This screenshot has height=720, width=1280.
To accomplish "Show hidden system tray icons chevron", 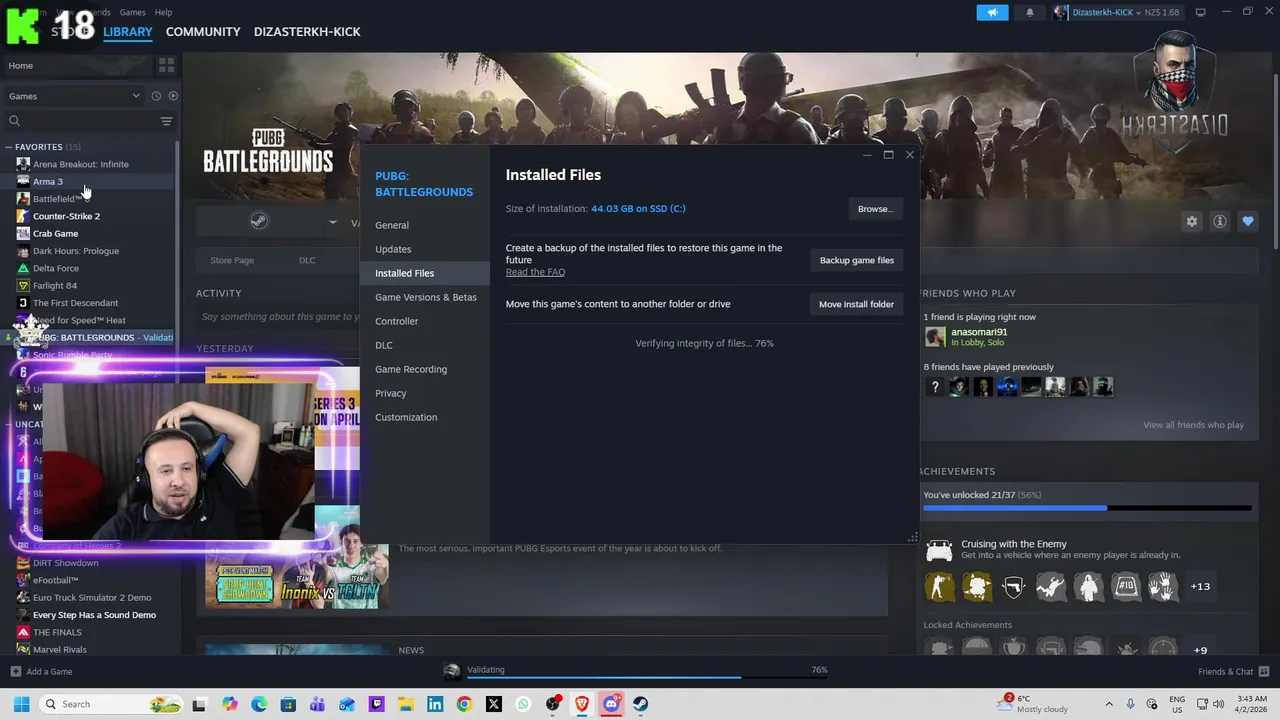I will pyautogui.click(x=1108, y=704).
